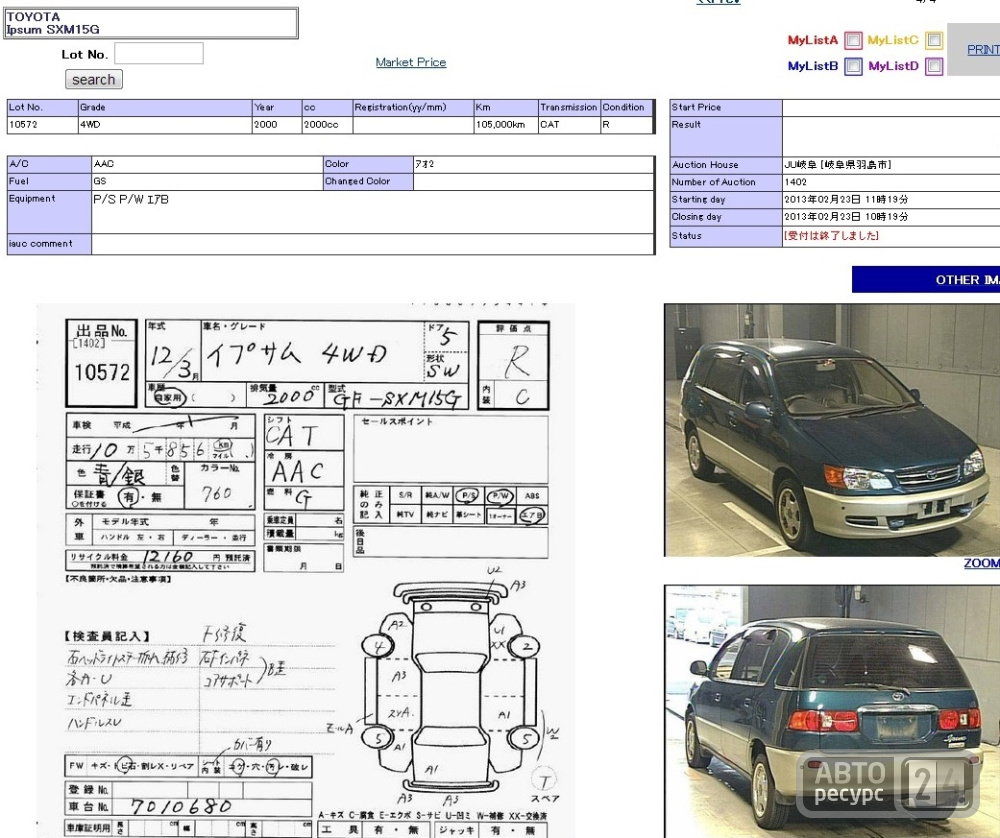Viewport: 1000px width, 838px height.
Task: Click the Starting day date value
Action: click(846, 200)
